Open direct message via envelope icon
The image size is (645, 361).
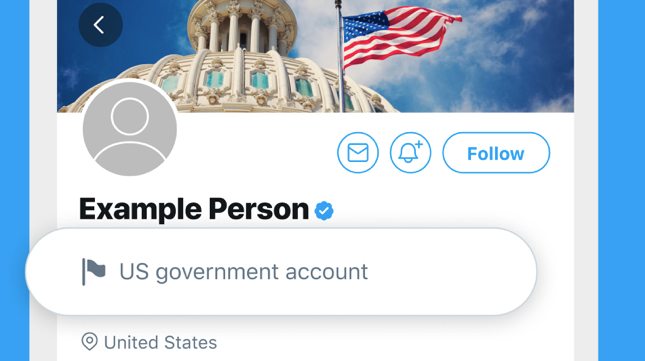click(x=358, y=153)
